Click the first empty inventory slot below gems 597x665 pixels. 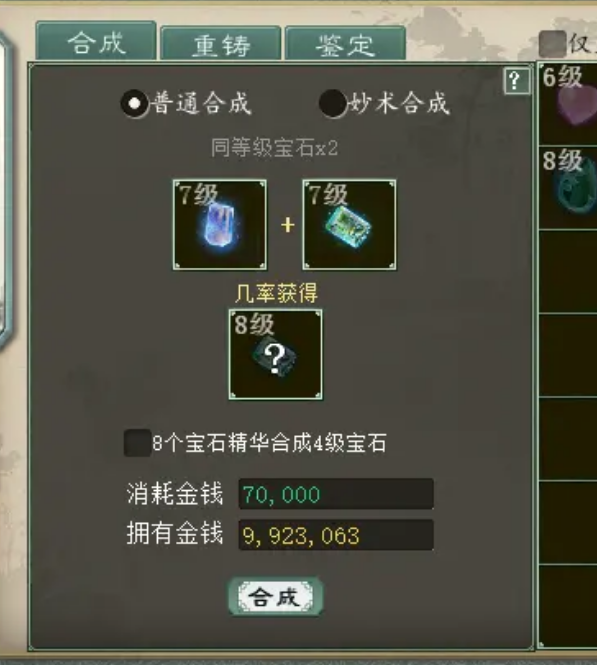pos(568,271)
